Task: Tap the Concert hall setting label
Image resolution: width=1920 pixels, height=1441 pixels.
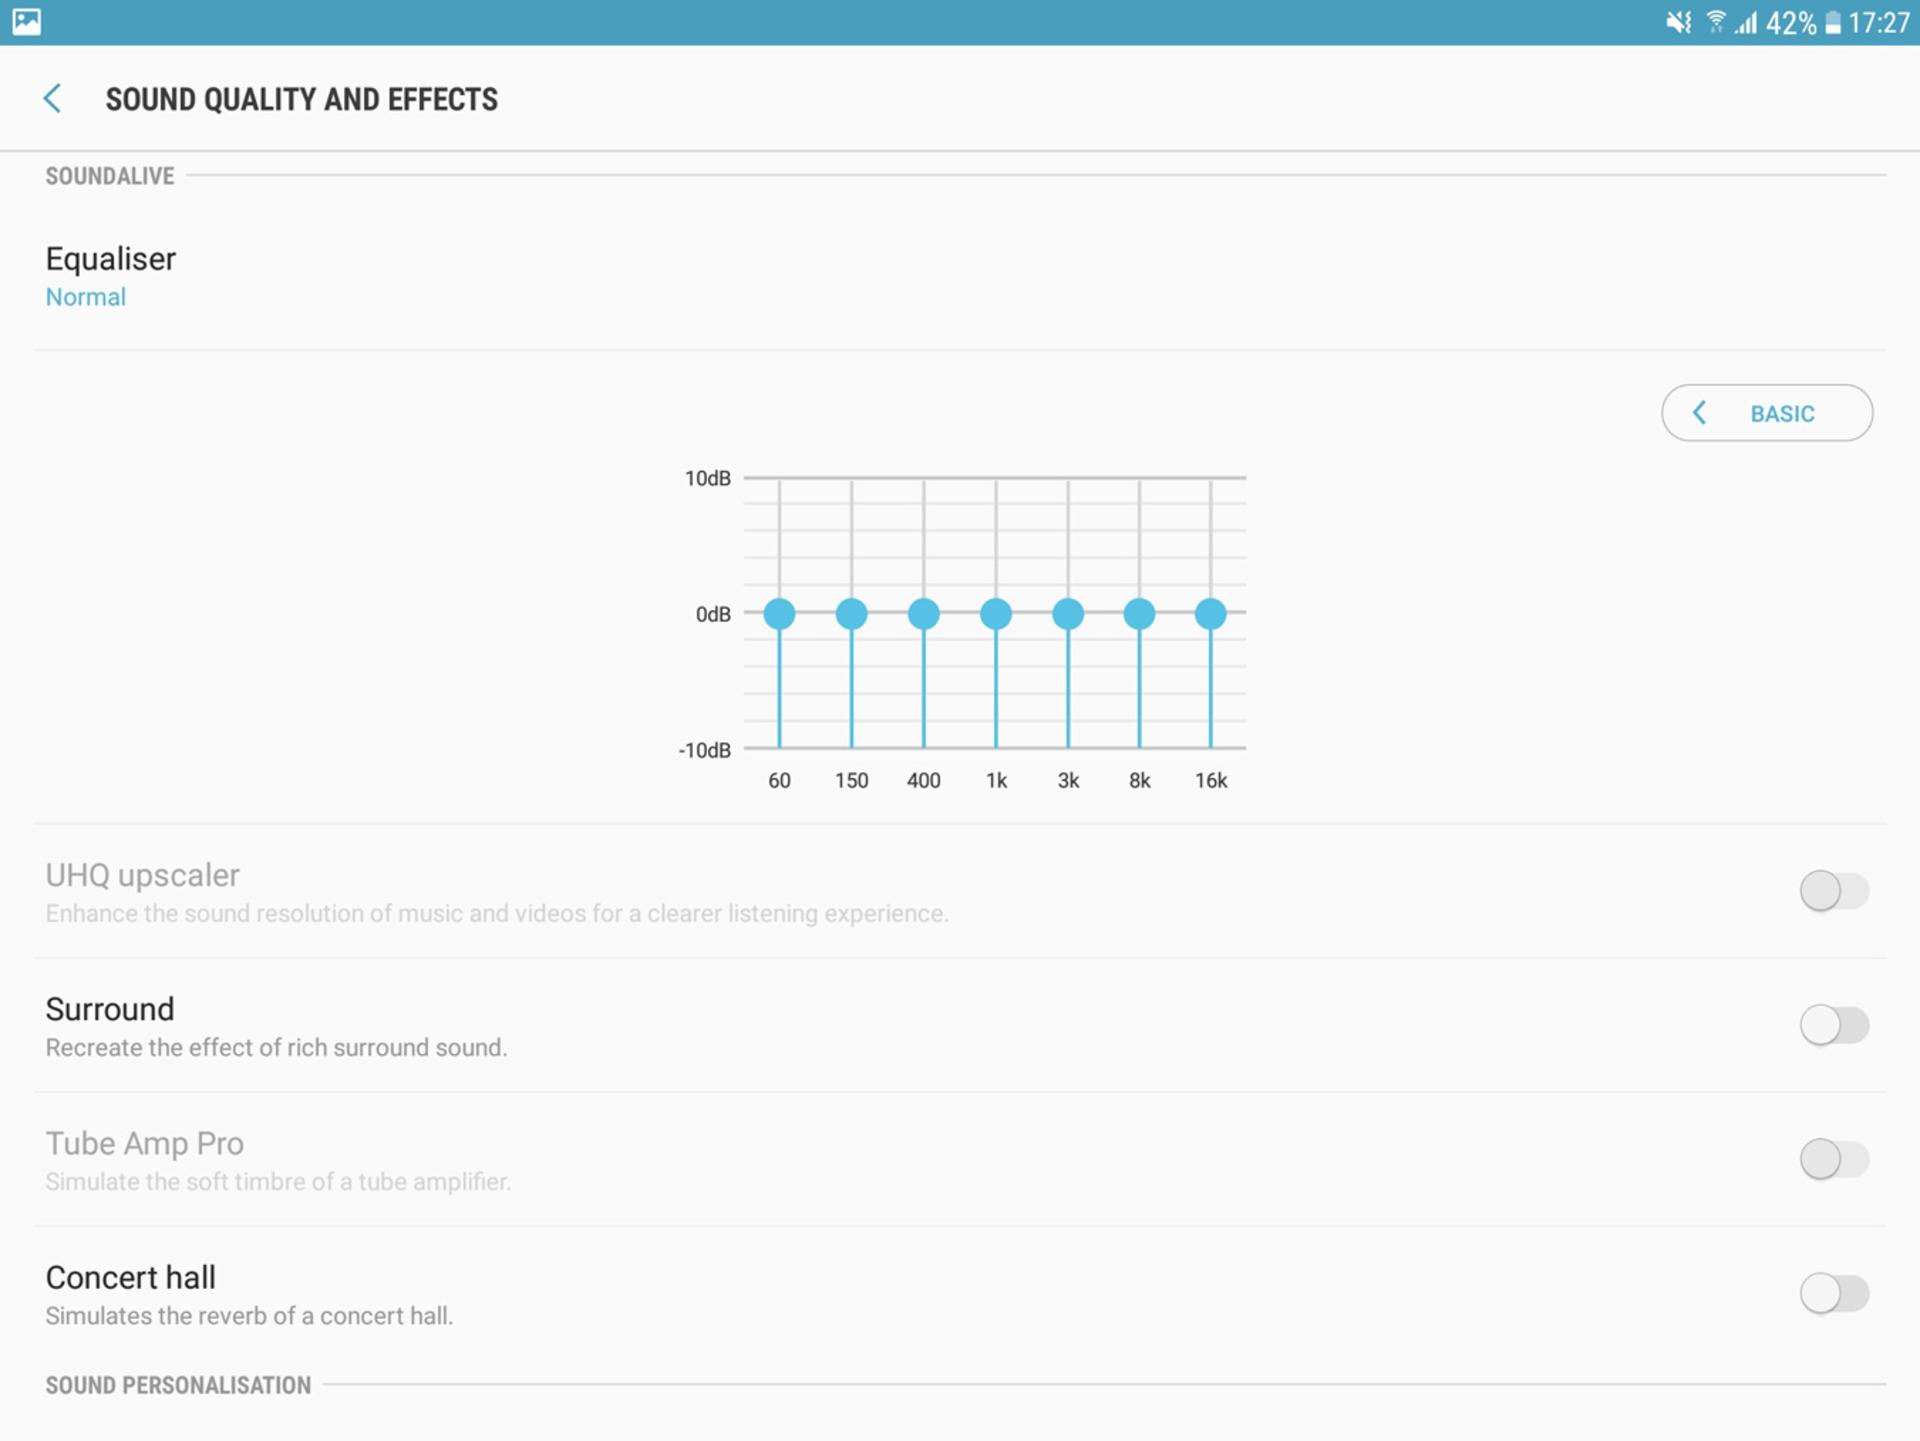Action: (131, 1277)
